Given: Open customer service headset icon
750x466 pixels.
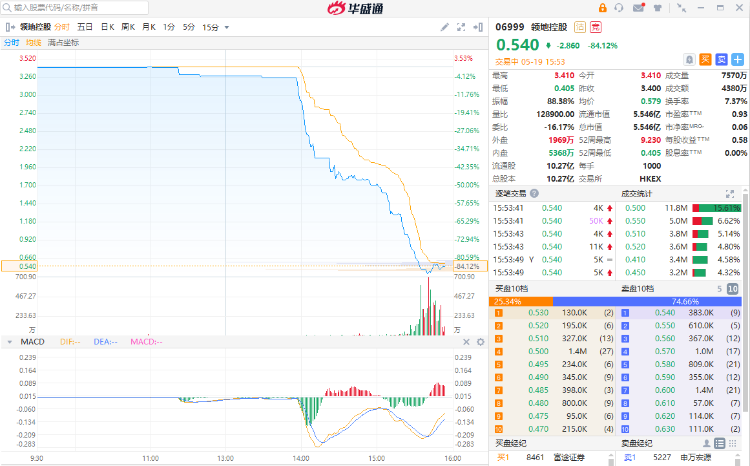Looking at the screenshot, I should [x=619, y=8].
